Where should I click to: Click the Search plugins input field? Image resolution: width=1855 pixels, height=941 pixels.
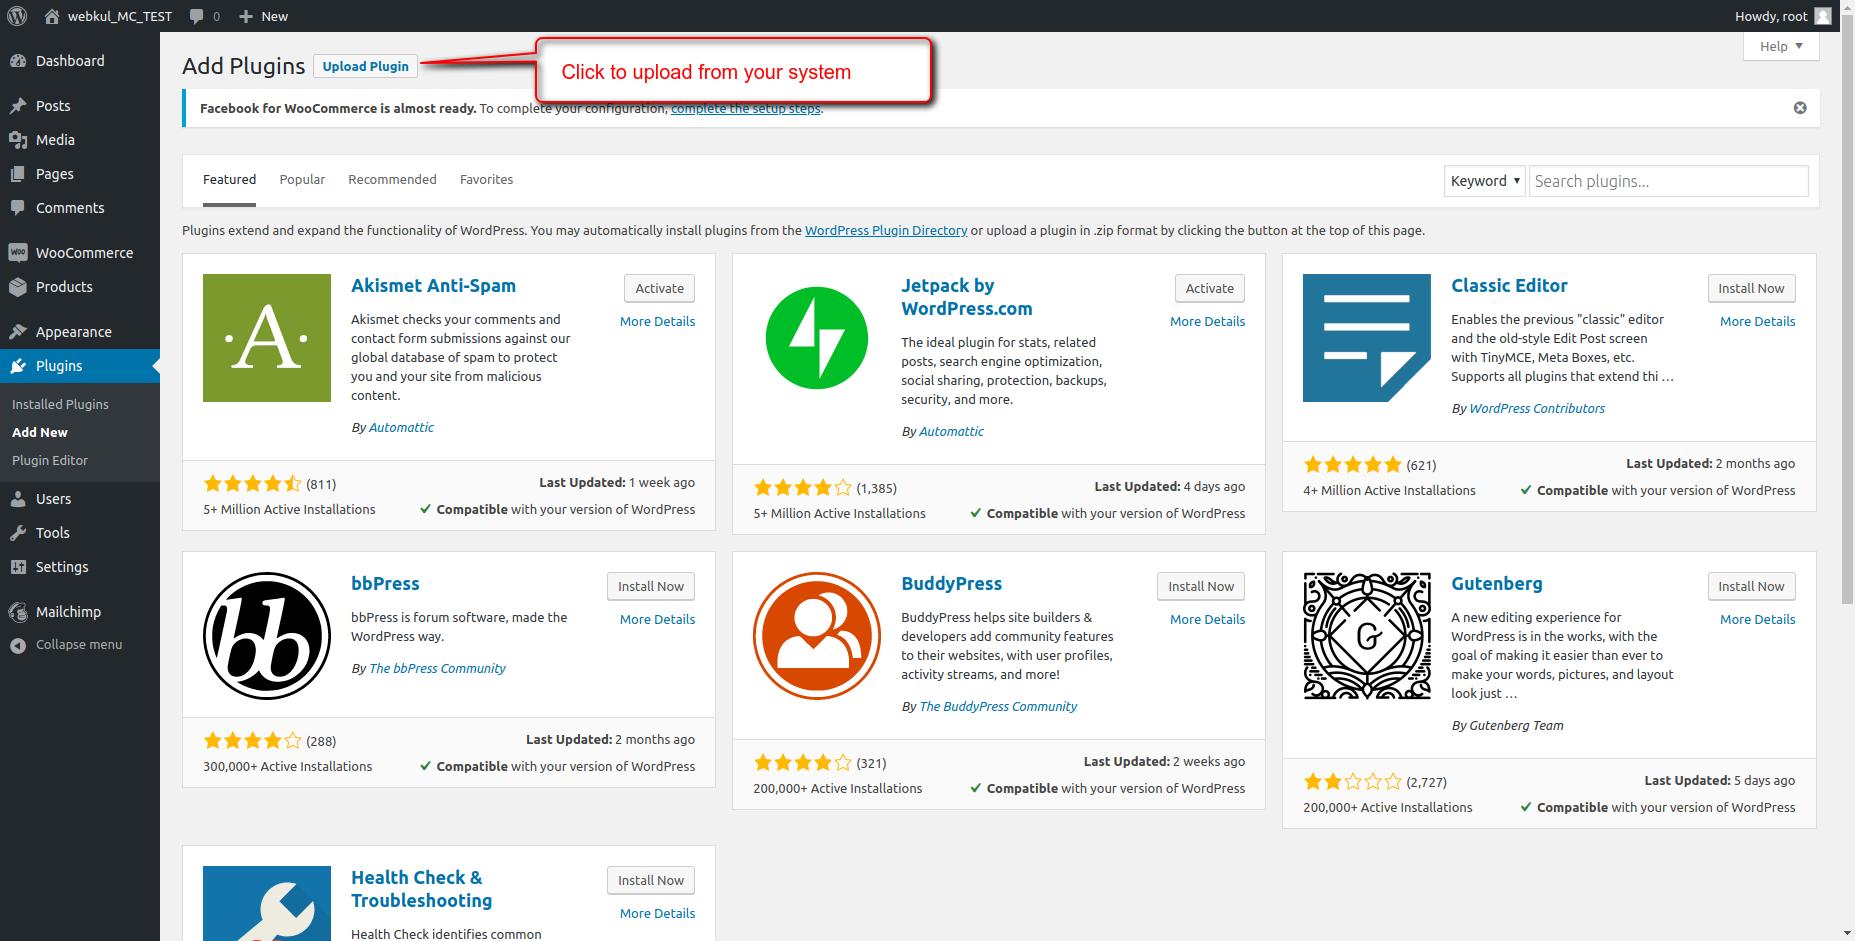[x=1668, y=181]
